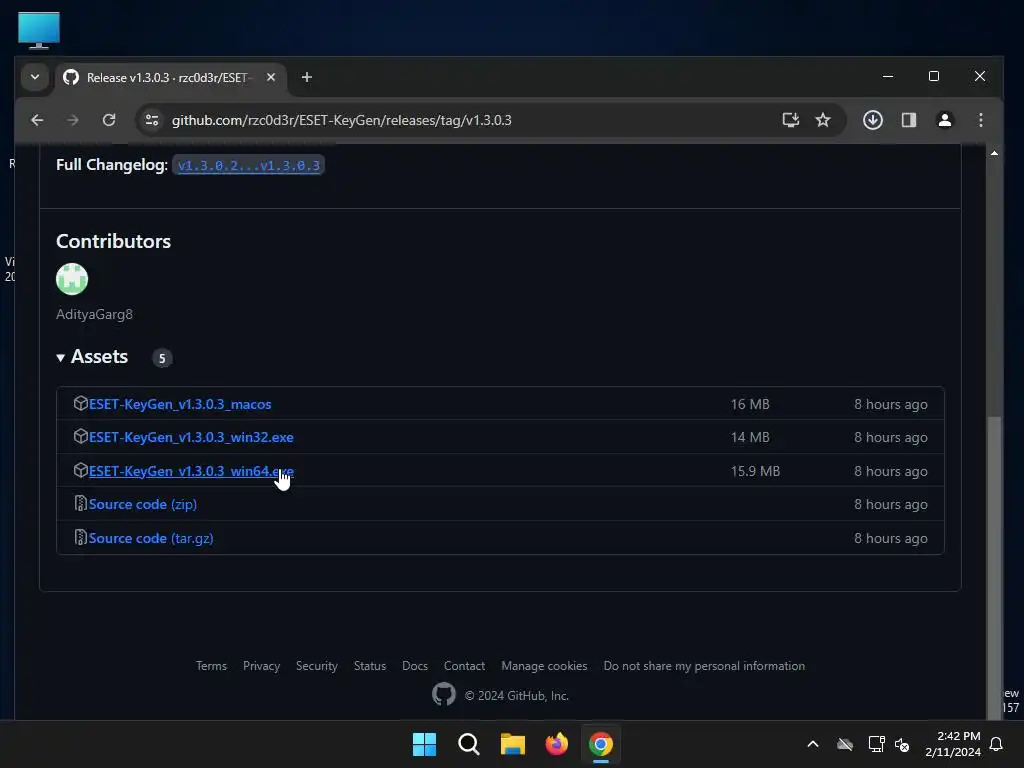Toggle the Chrome side panel icon
The width and height of the screenshot is (1024, 768).
pos(908,120)
